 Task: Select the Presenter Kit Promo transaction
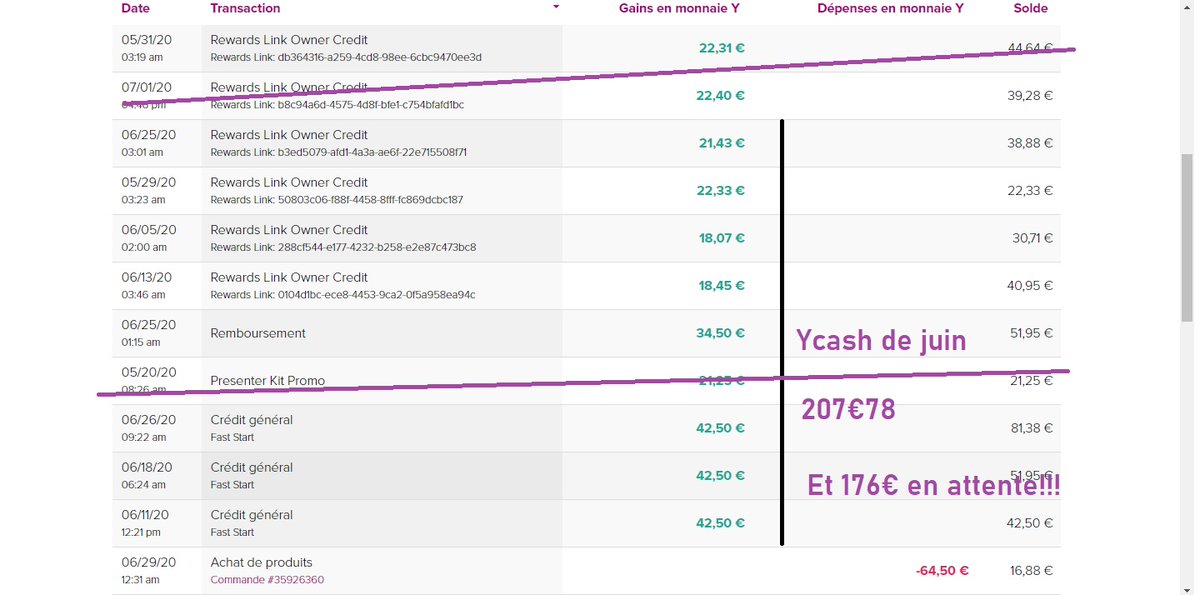point(267,381)
